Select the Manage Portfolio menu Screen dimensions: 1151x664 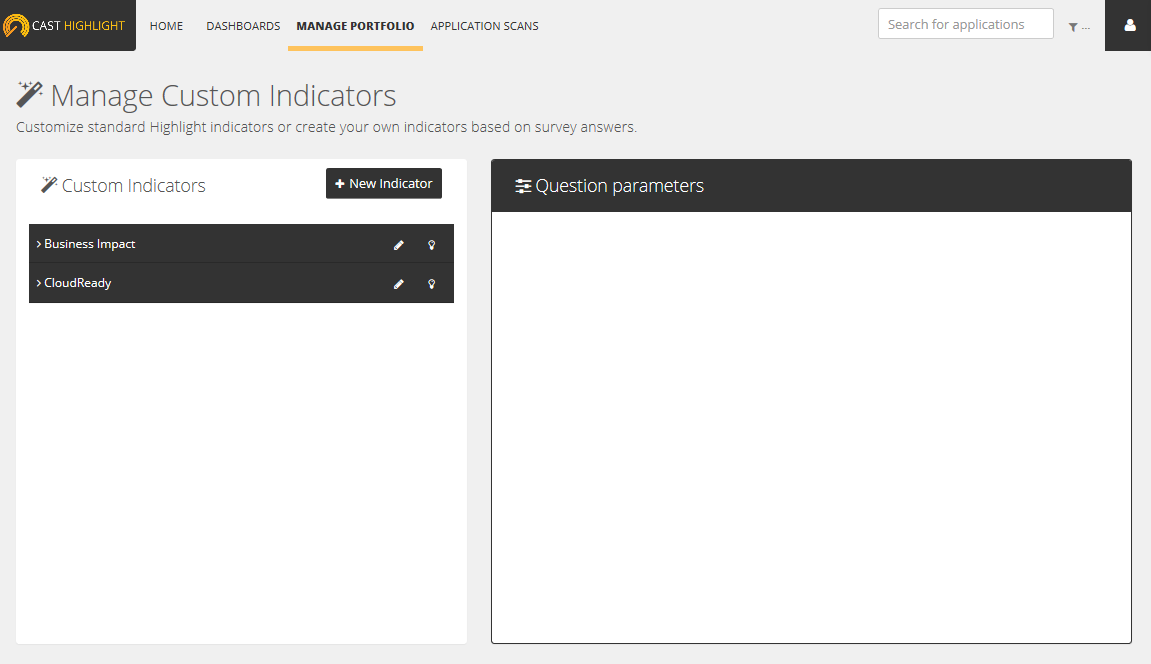coord(355,26)
